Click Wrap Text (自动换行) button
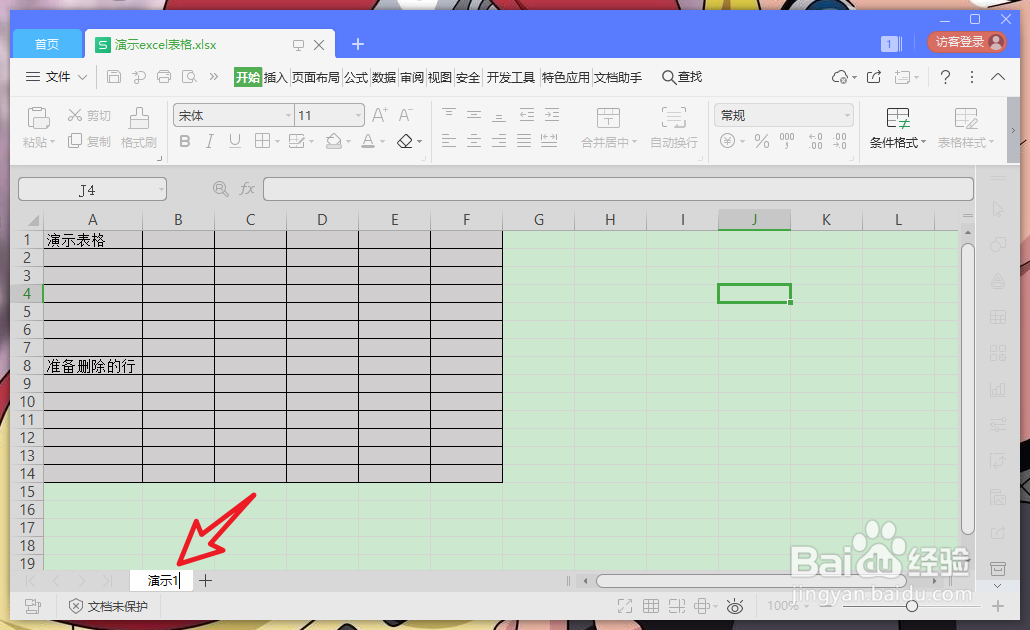The width and height of the screenshot is (1030, 630). coord(673,127)
